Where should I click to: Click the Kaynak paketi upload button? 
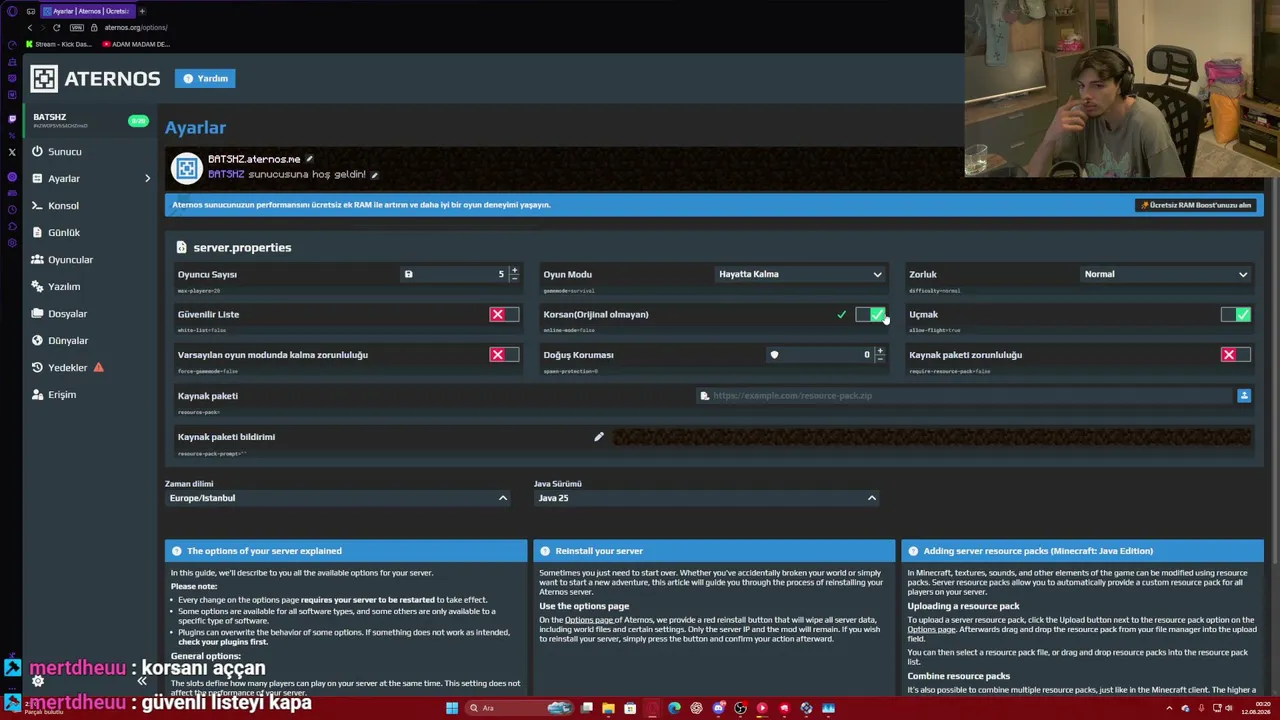[1244, 396]
